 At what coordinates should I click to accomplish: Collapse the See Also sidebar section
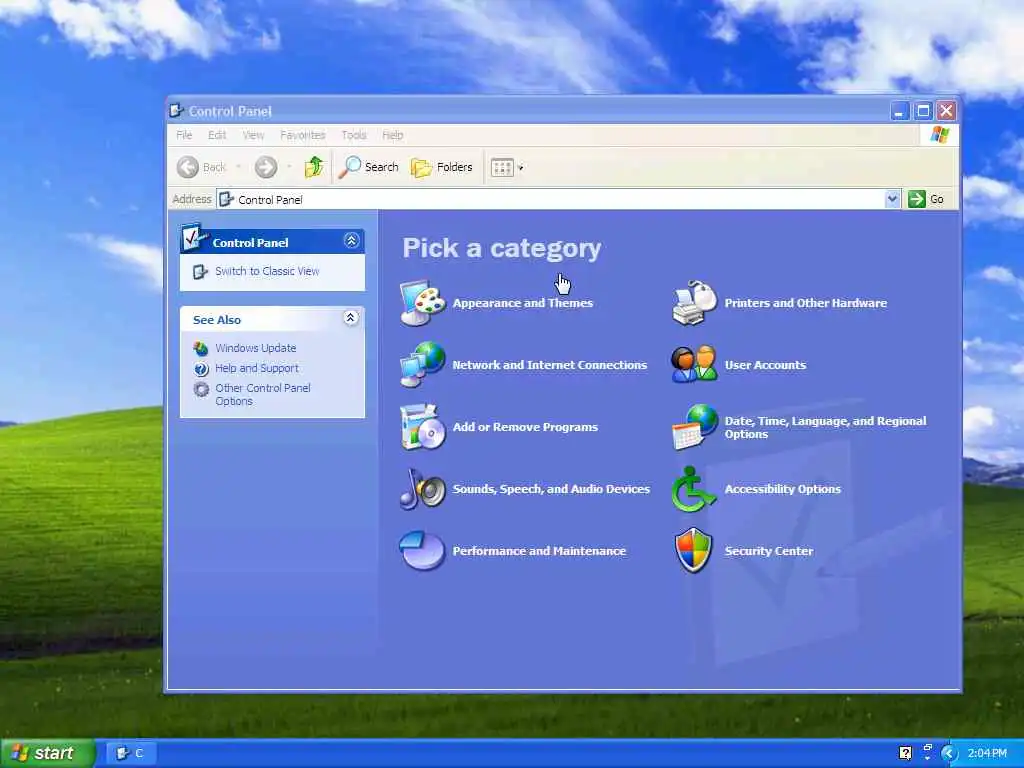[351, 318]
